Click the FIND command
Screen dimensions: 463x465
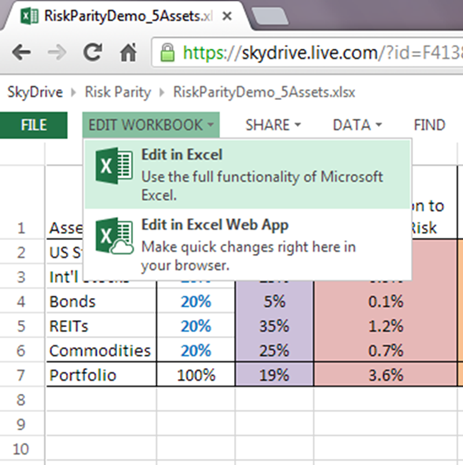(429, 125)
